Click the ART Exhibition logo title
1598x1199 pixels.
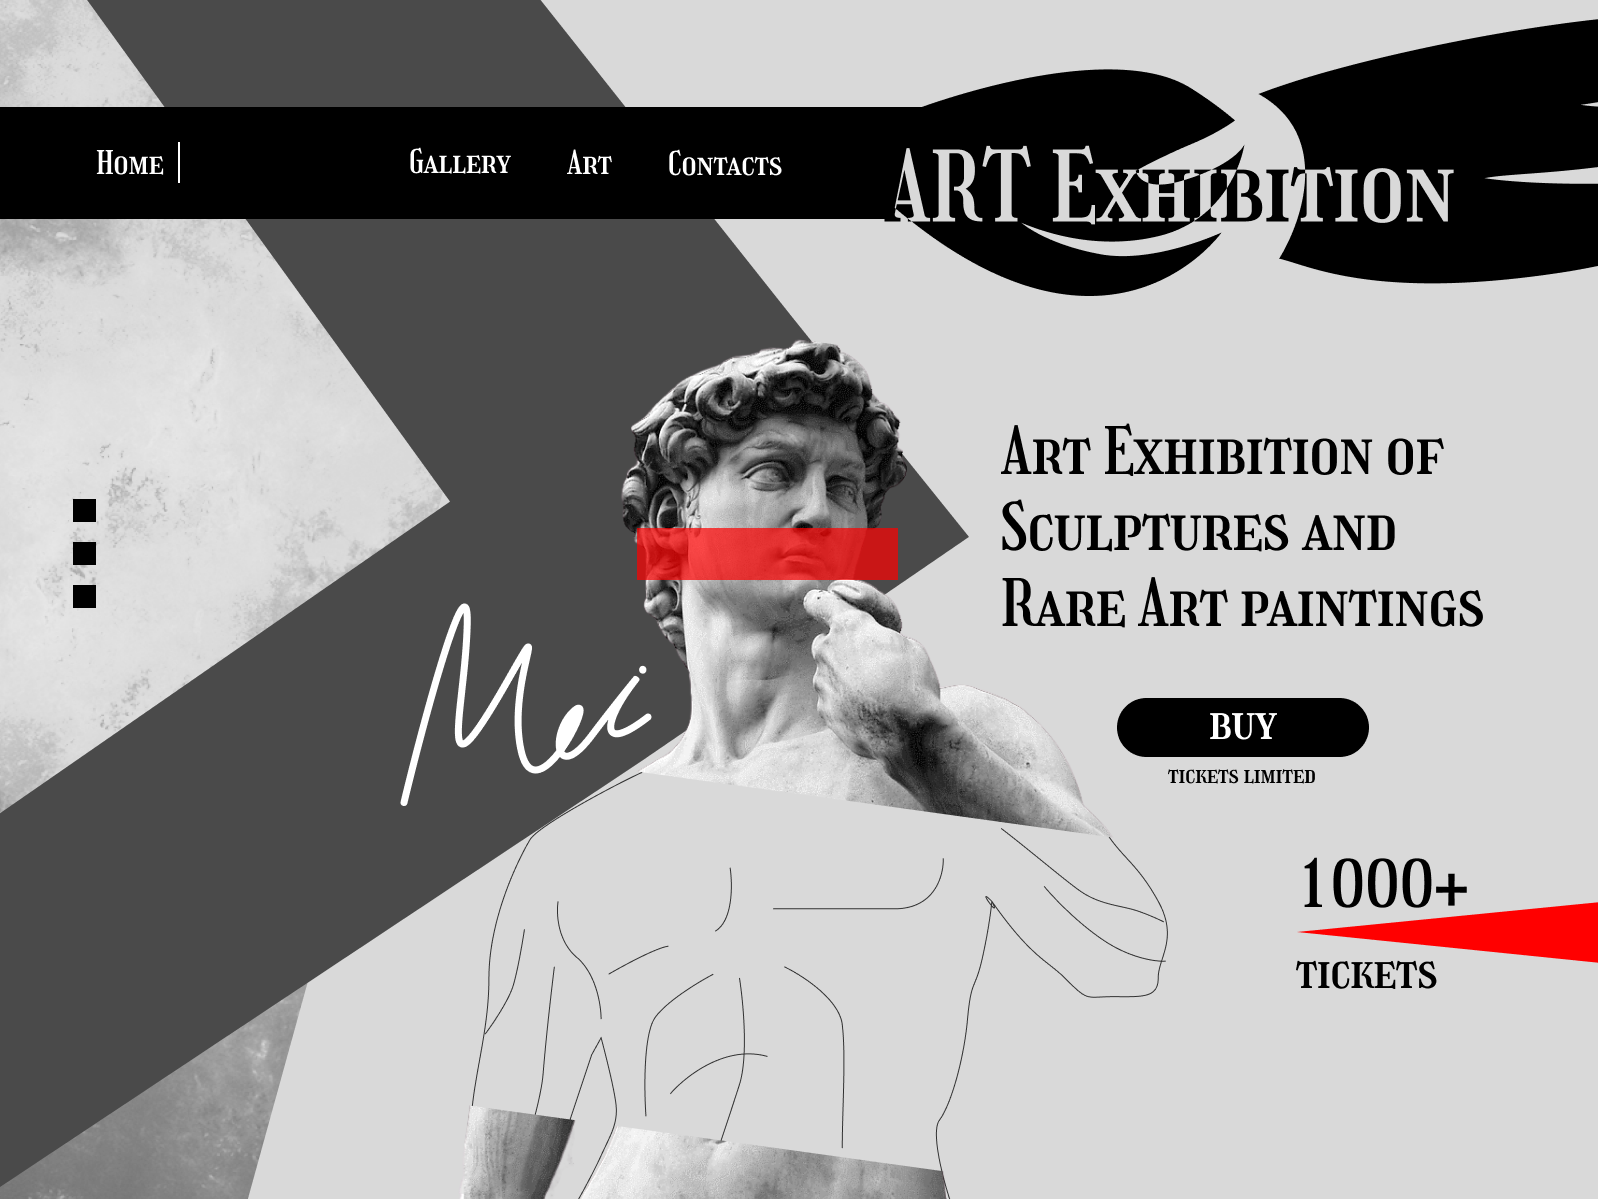[x=1171, y=186]
